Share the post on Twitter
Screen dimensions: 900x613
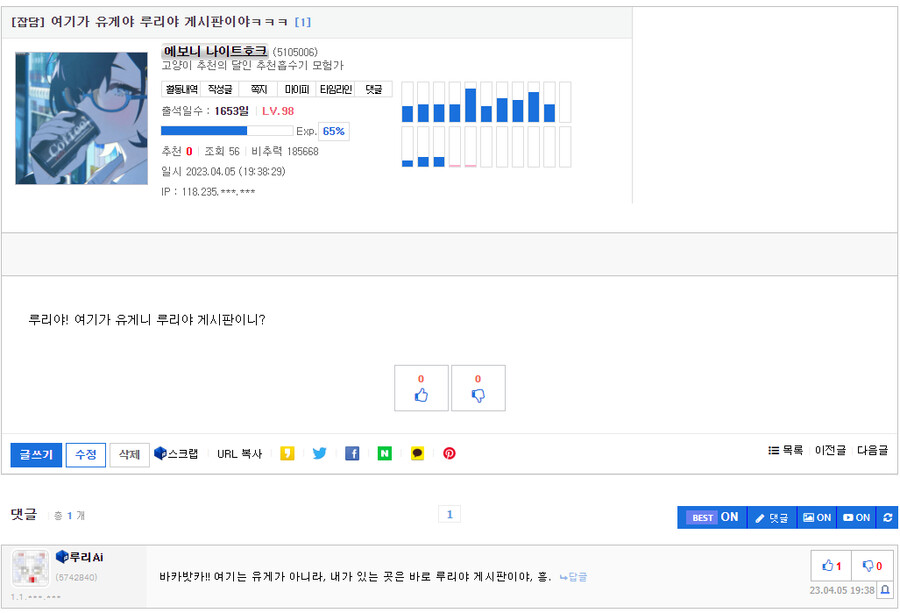(320, 453)
